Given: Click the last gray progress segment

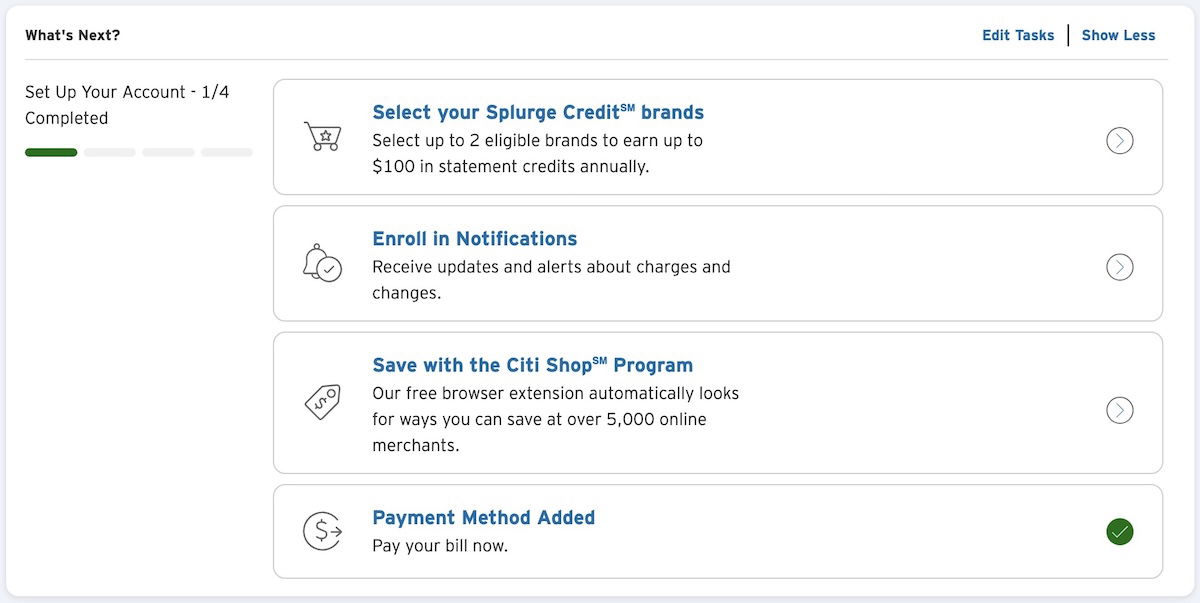Looking at the screenshot, I should tap(227, 152).
